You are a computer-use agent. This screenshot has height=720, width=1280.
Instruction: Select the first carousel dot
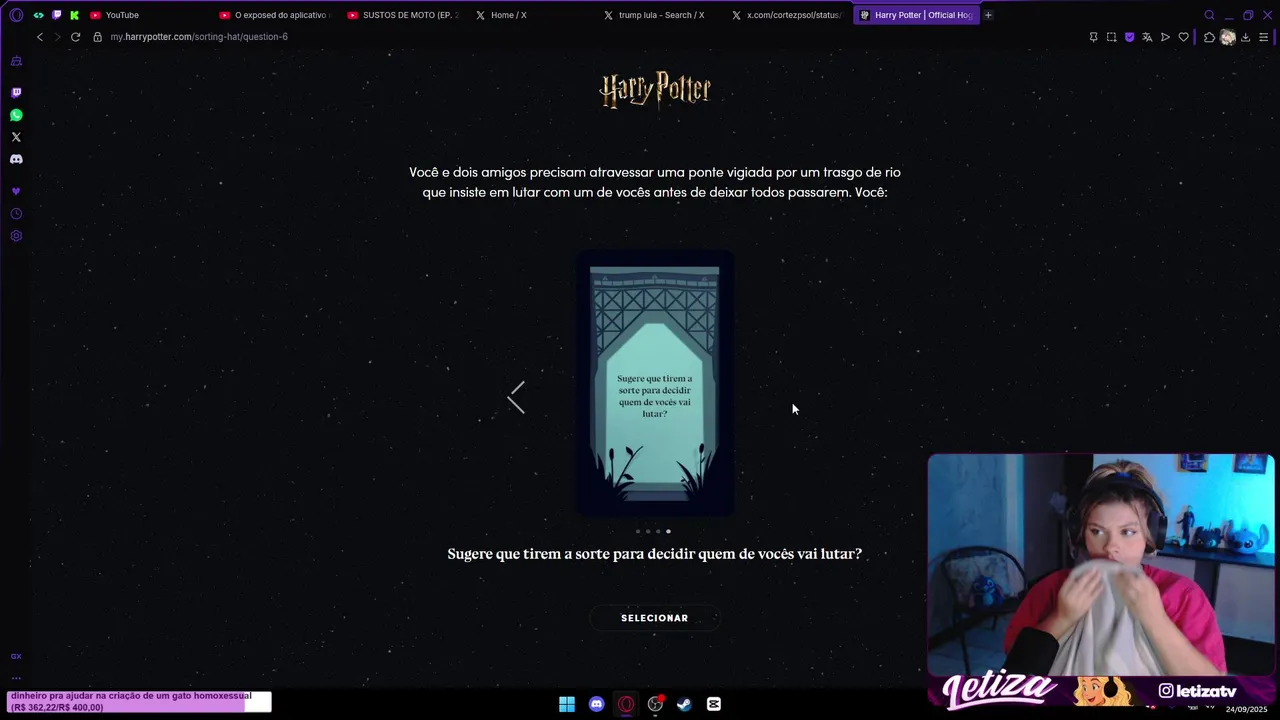(x=638, y=531)
